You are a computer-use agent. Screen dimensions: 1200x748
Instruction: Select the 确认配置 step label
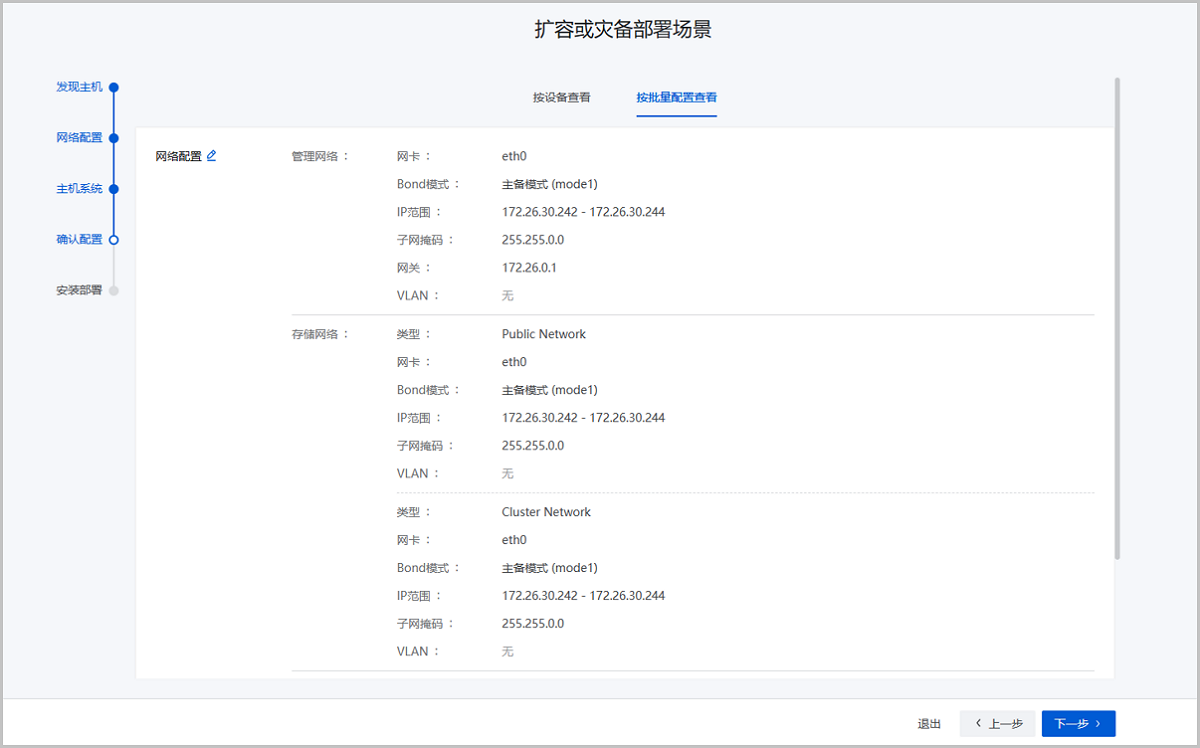coord(79,240)
